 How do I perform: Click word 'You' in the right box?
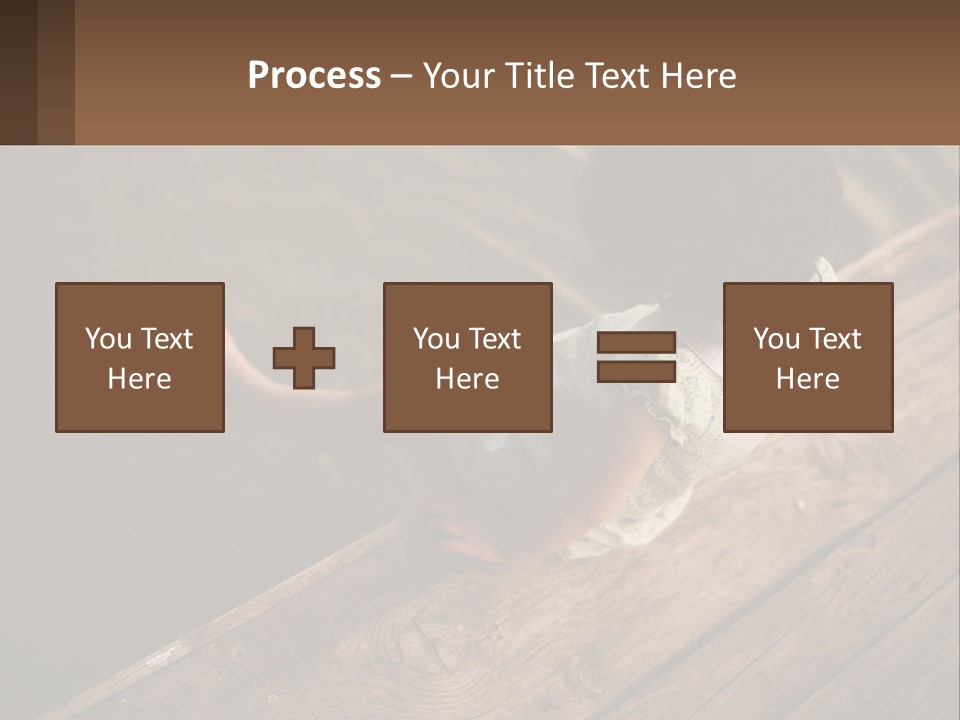(x=776, y=339)
